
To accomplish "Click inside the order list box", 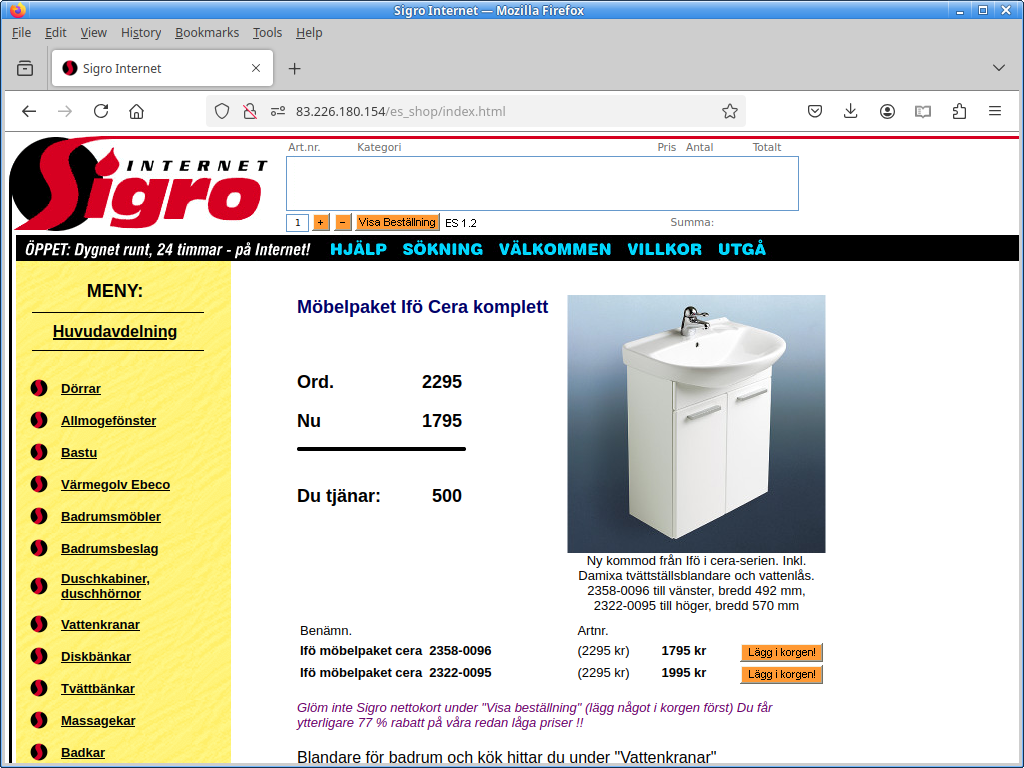I will (x=542, y=184).
